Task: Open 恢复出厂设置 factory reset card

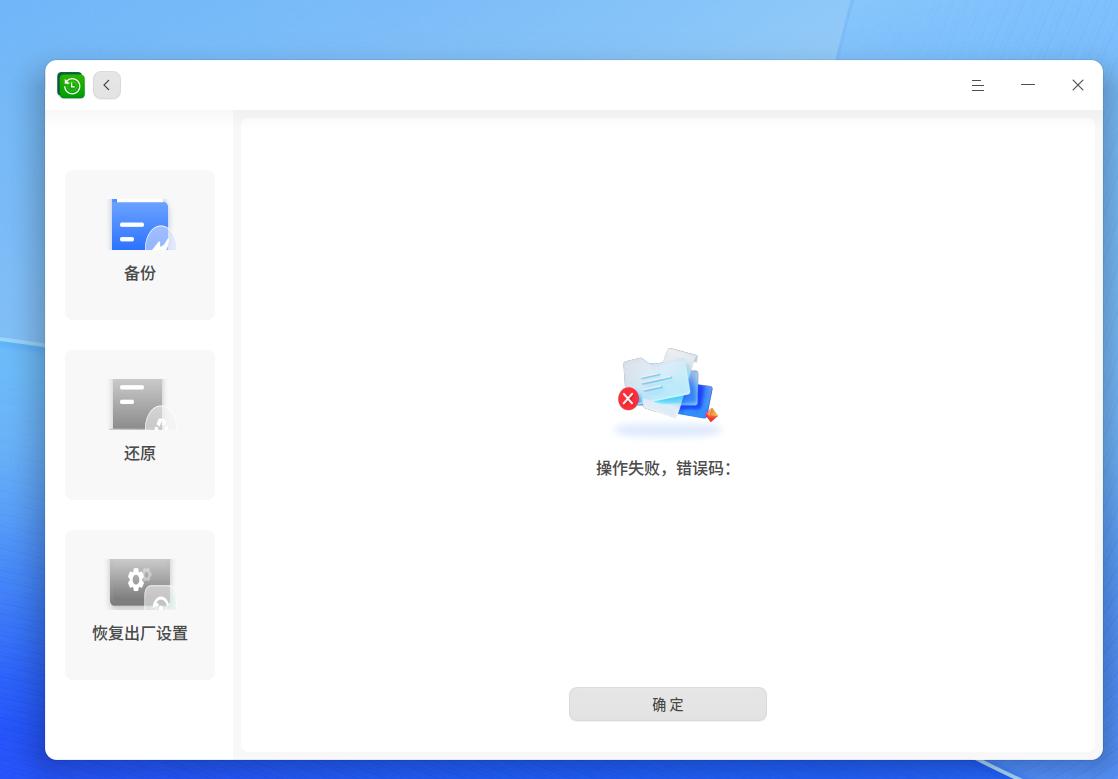Action: 140,604
